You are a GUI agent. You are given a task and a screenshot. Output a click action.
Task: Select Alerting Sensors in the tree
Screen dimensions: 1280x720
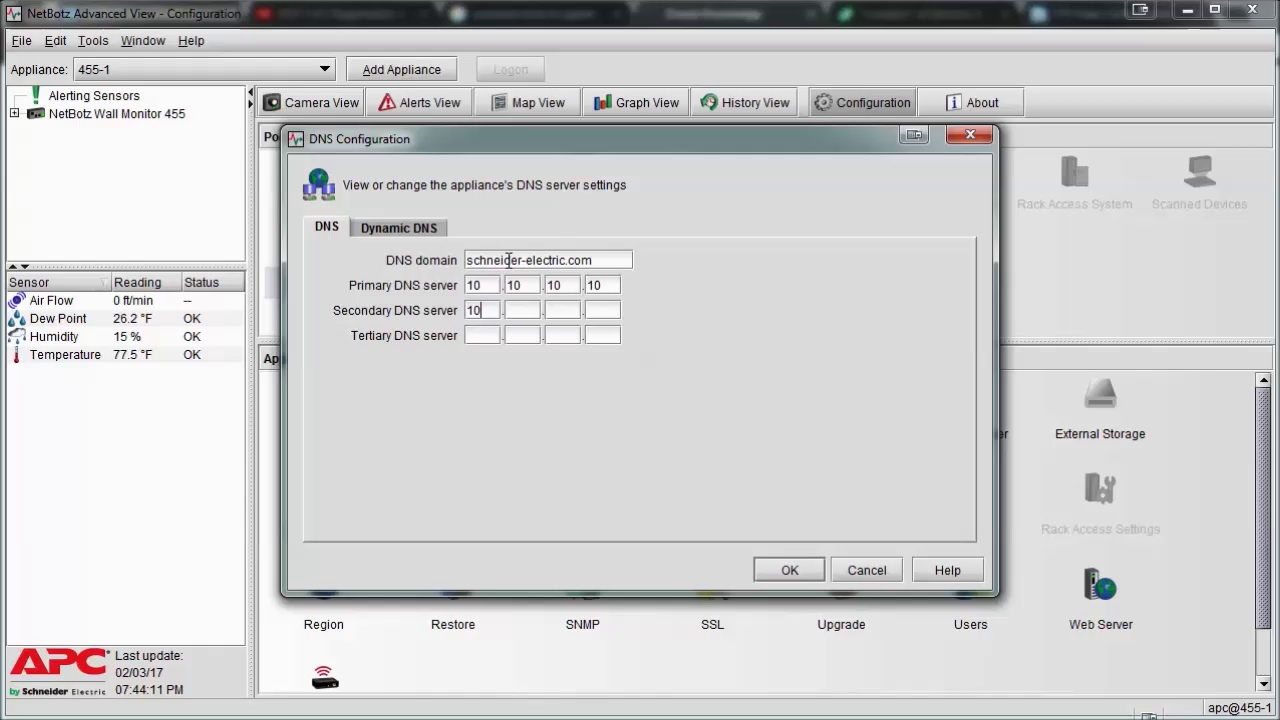click(94, 96)
